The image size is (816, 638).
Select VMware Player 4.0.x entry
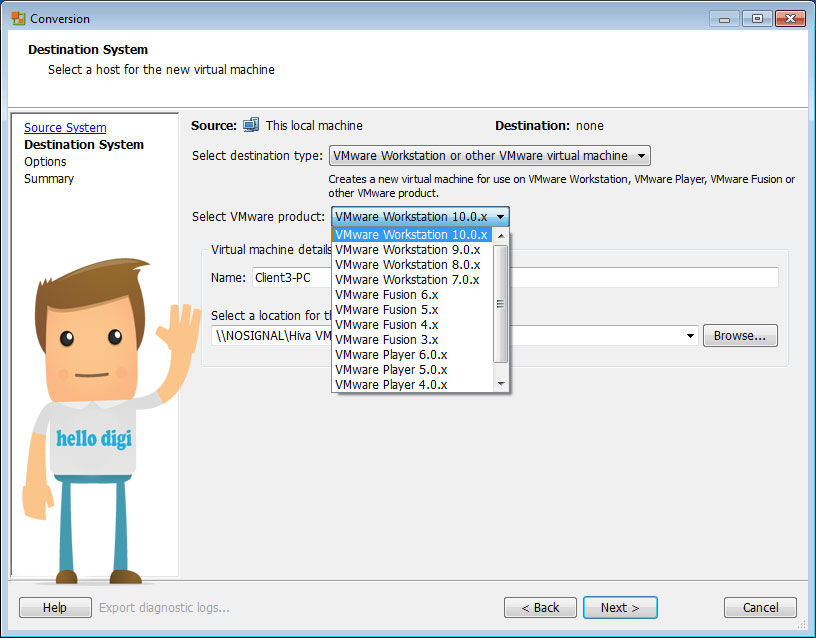(412, 385)
